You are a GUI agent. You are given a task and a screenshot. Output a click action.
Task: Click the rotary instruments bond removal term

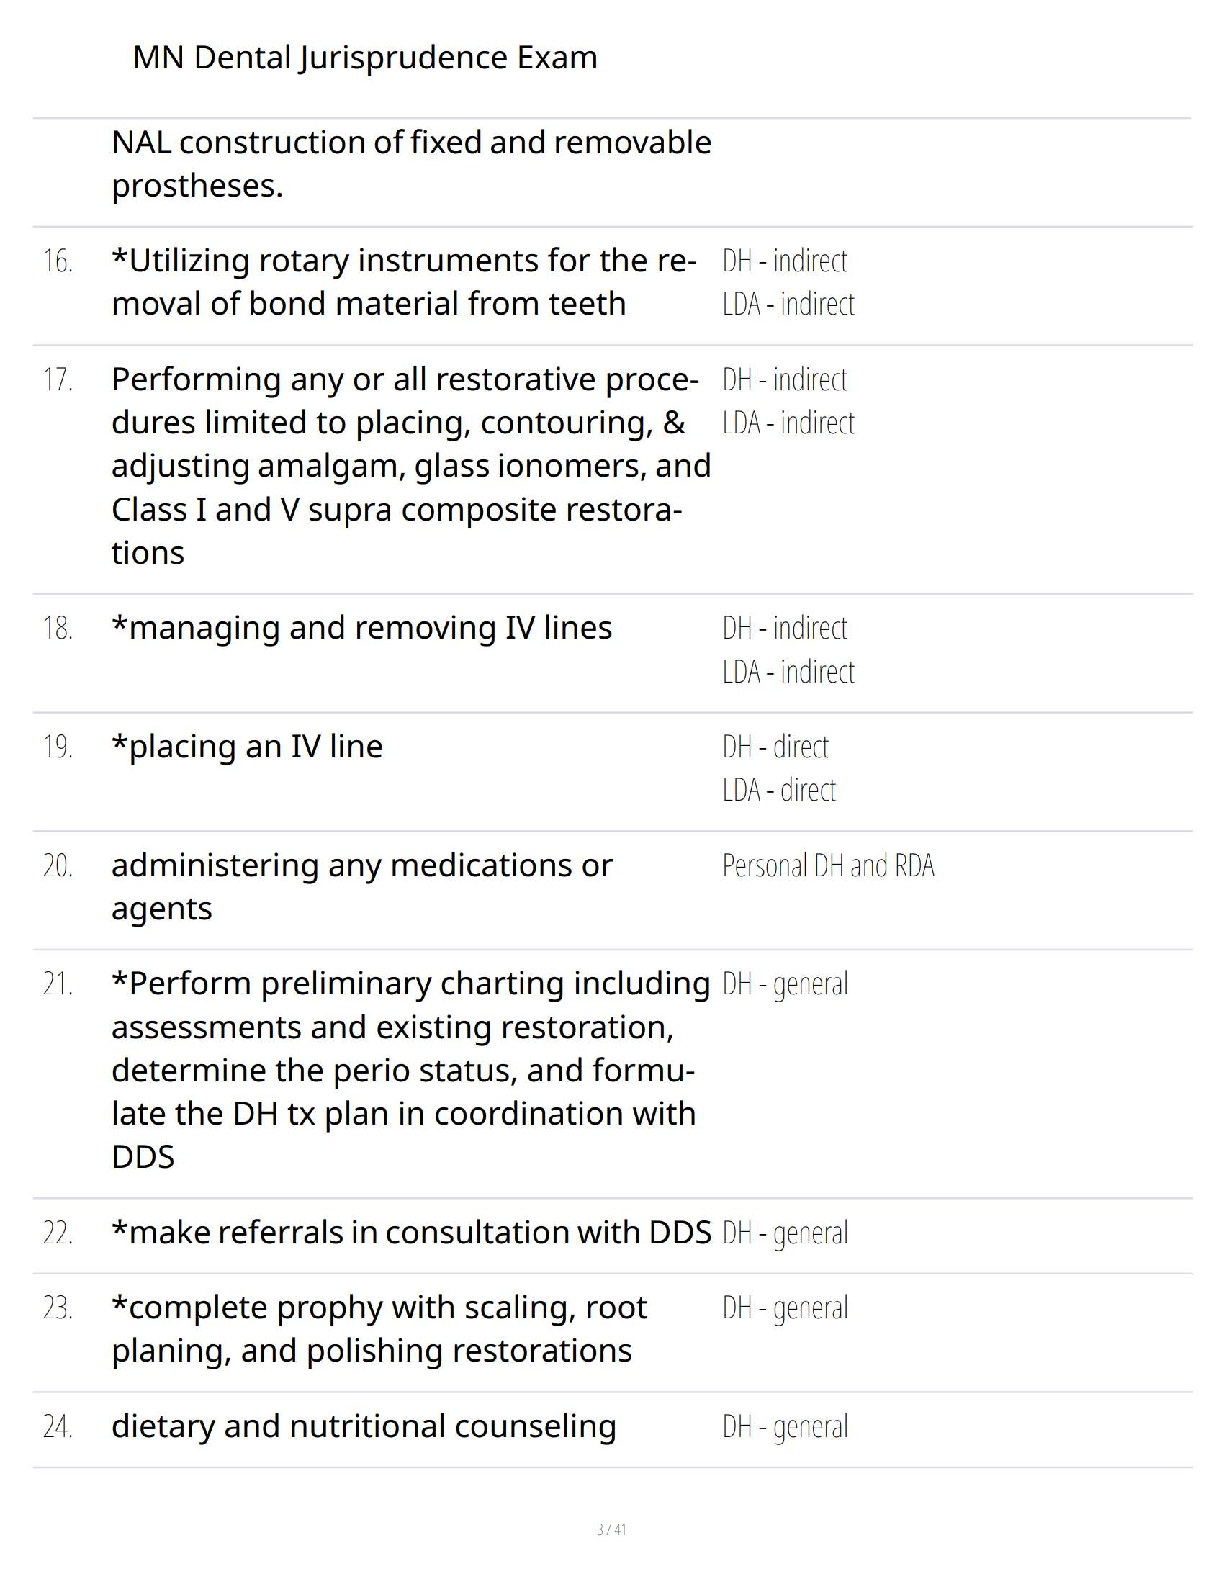(x=404, y=282)
